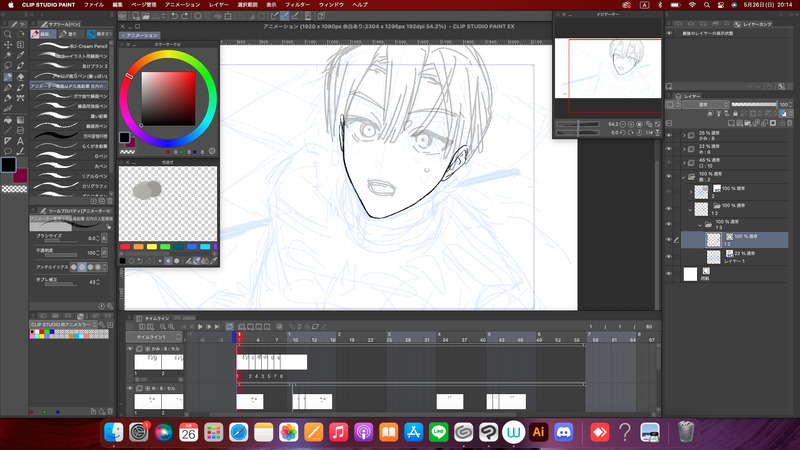Collapse the 1 3 subfolder in layers

700,224
